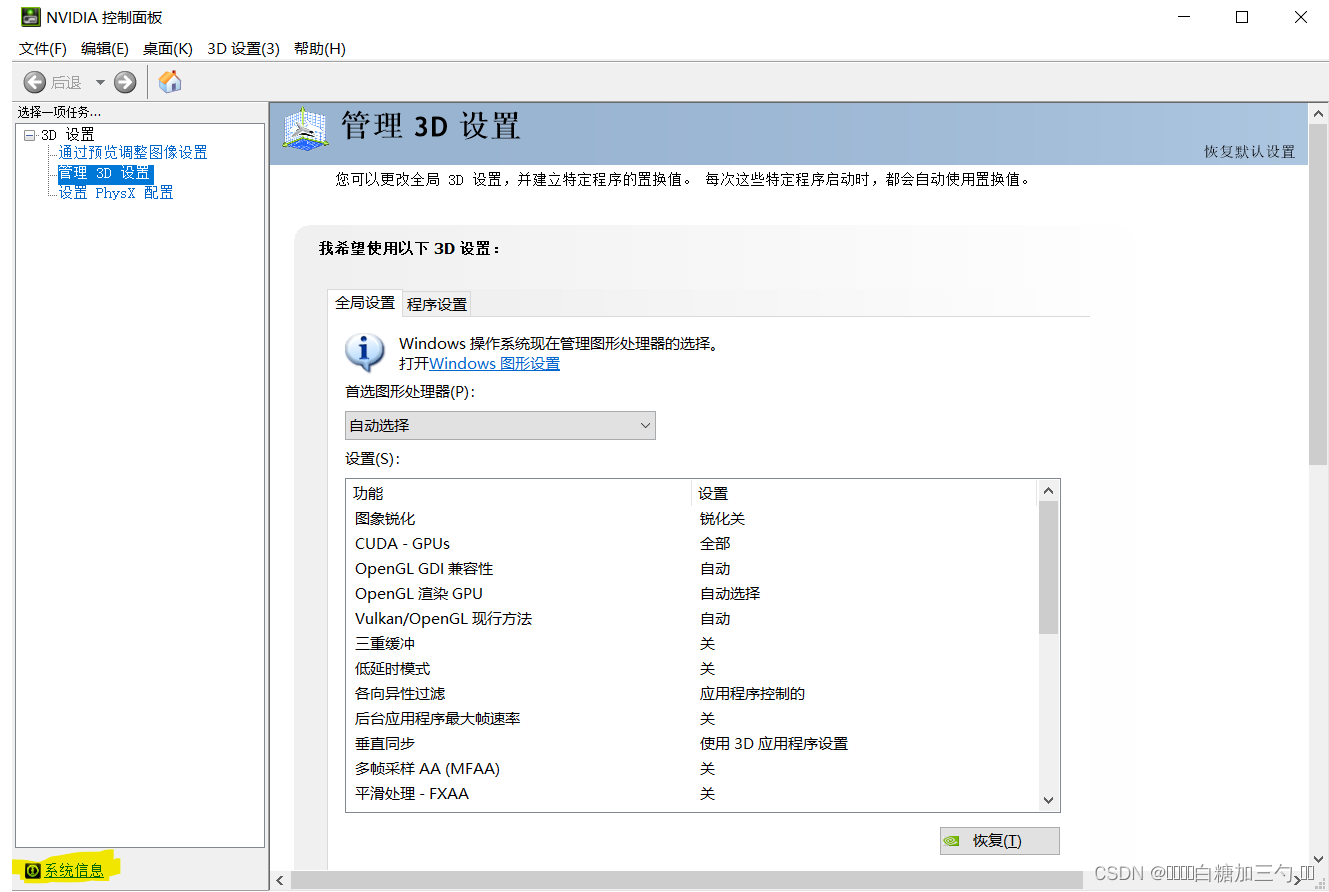The image size is (1329, 892).
Task: Click the Forward arrow icon in toolbar
Action: 125,82
